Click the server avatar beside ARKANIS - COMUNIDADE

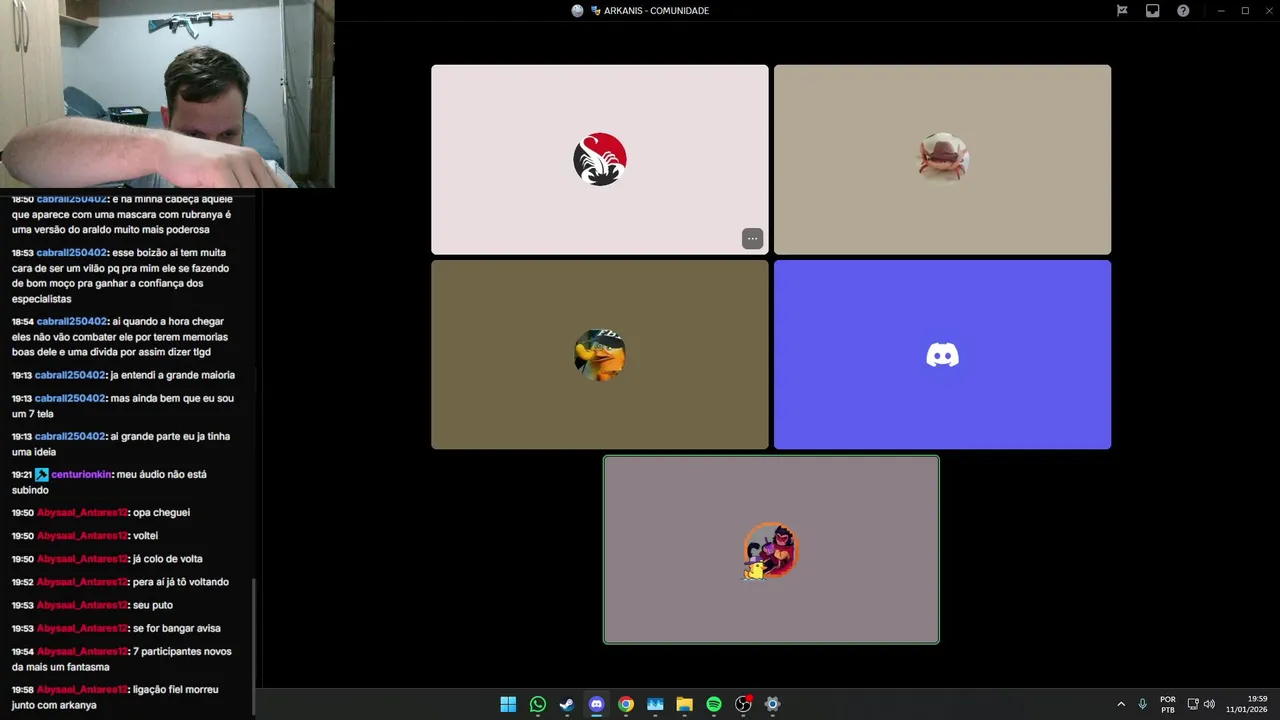pos(577,11)
